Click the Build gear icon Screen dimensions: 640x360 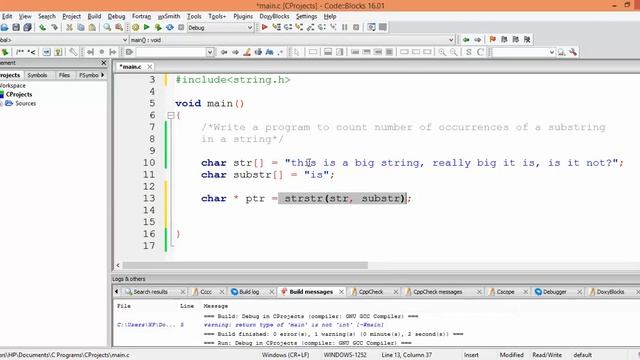[x=136, y=27]
